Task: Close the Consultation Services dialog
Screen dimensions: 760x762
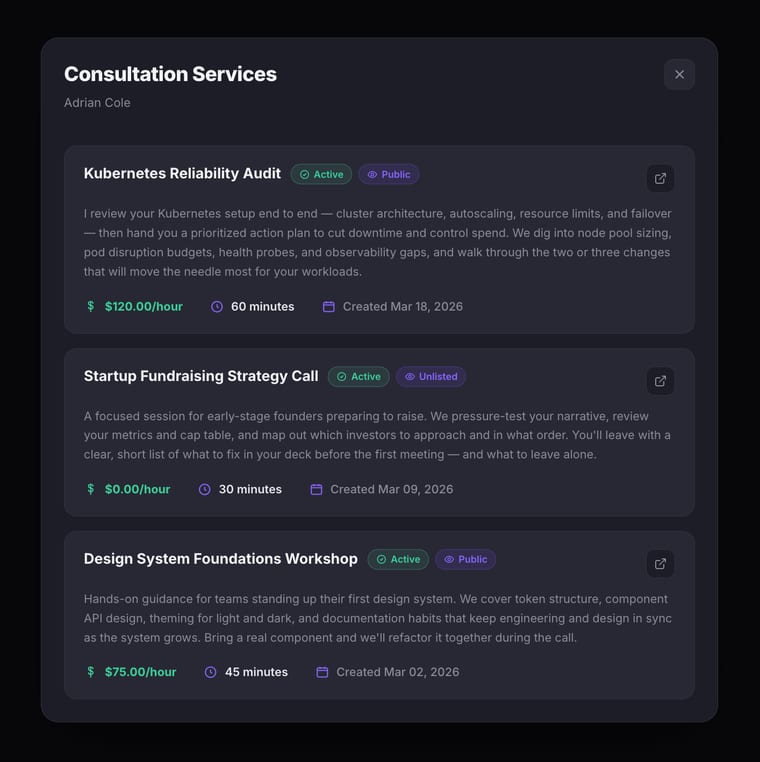Action: [679, 74]
